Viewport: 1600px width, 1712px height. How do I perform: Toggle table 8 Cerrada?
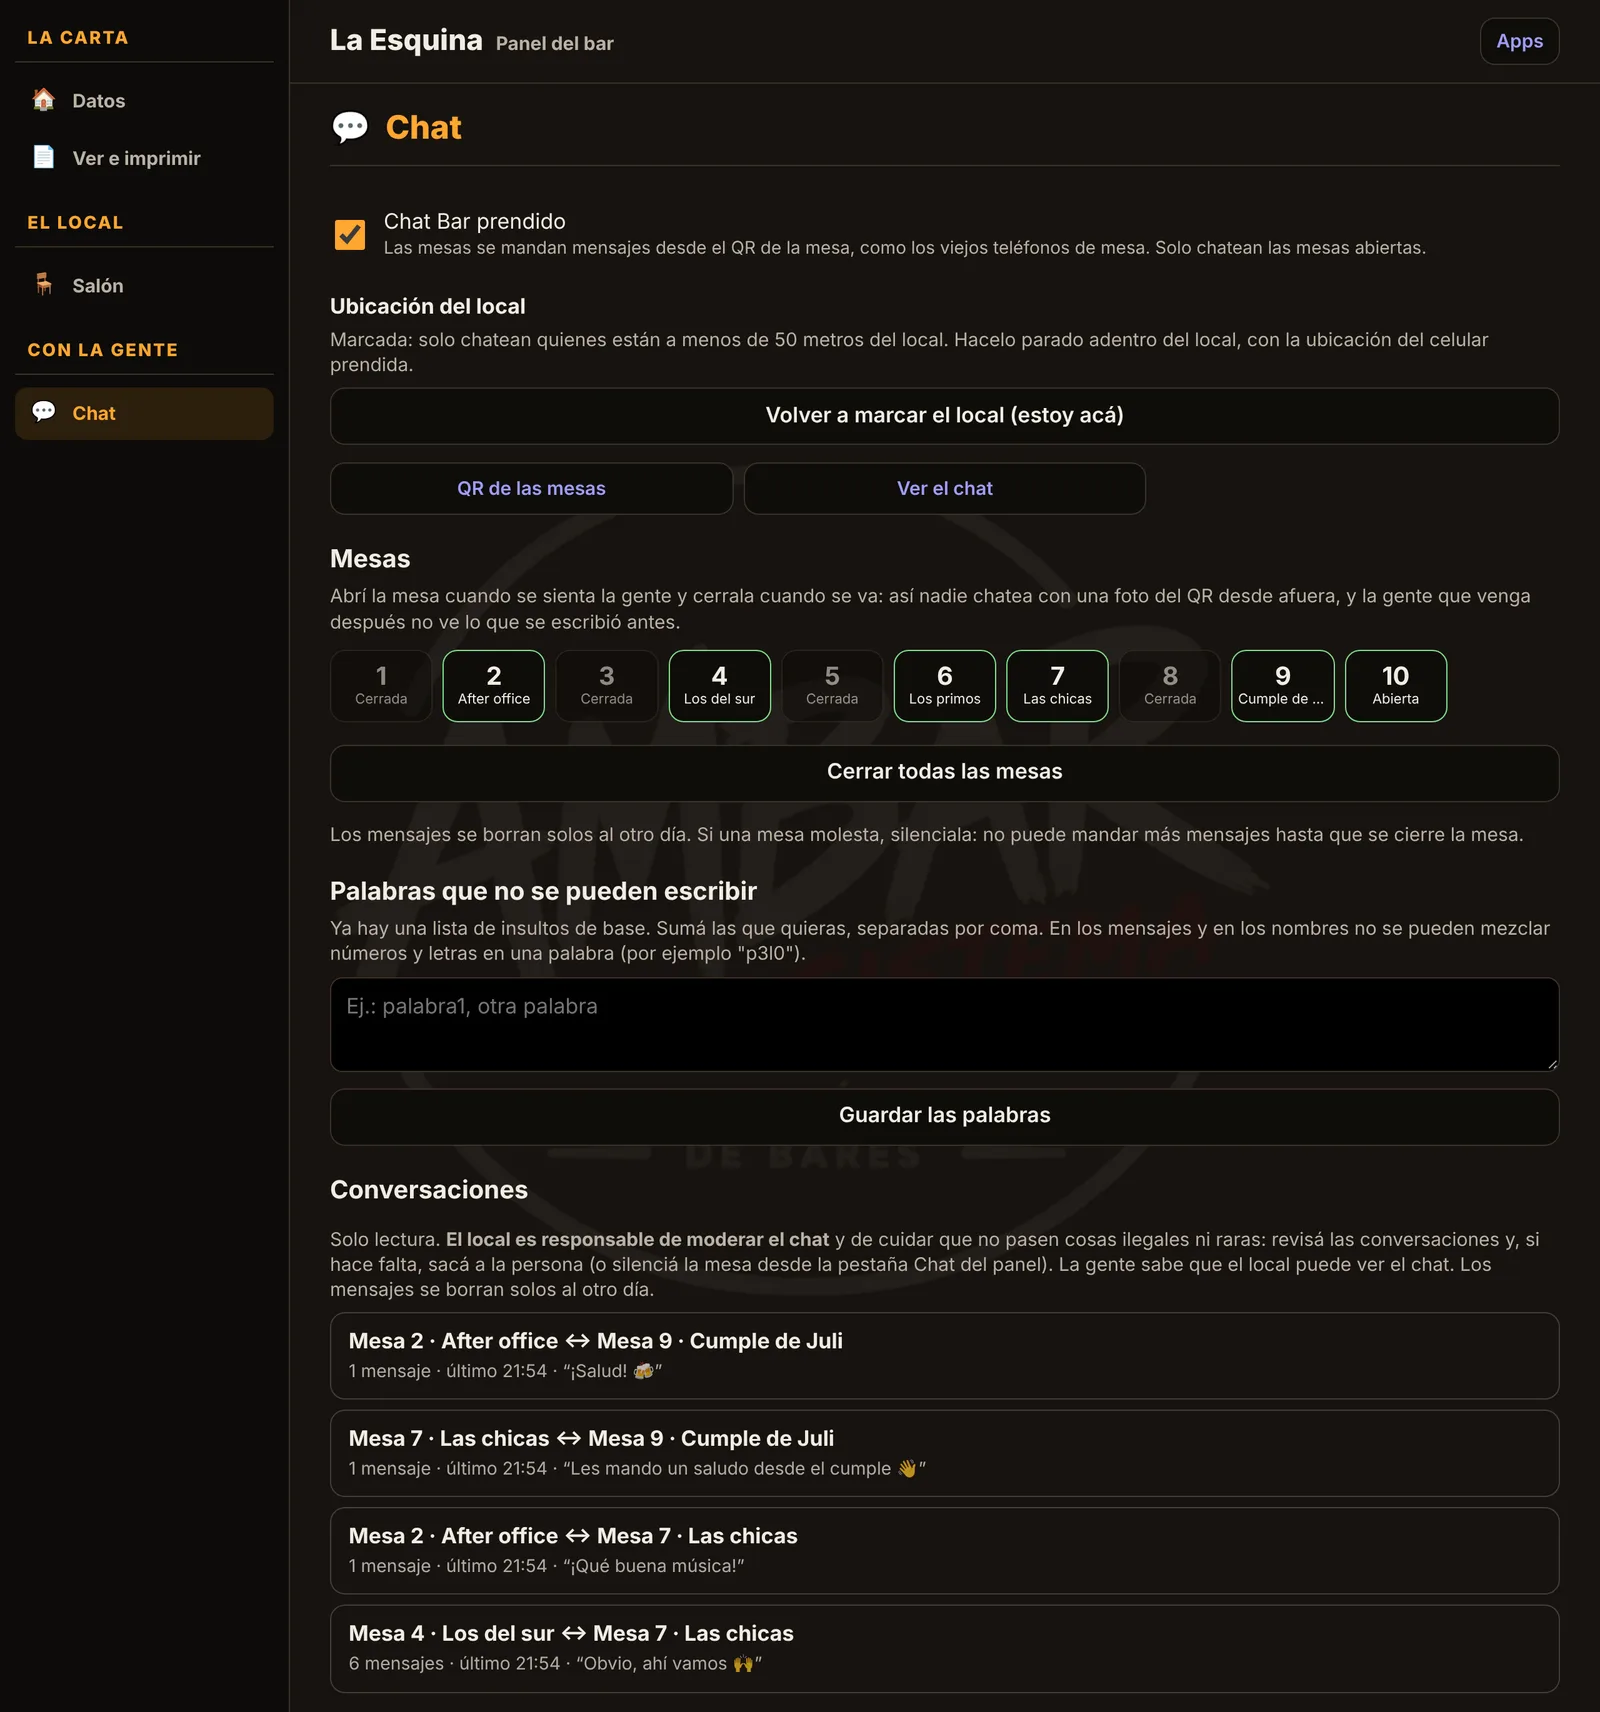click(x=1170, y=686)
